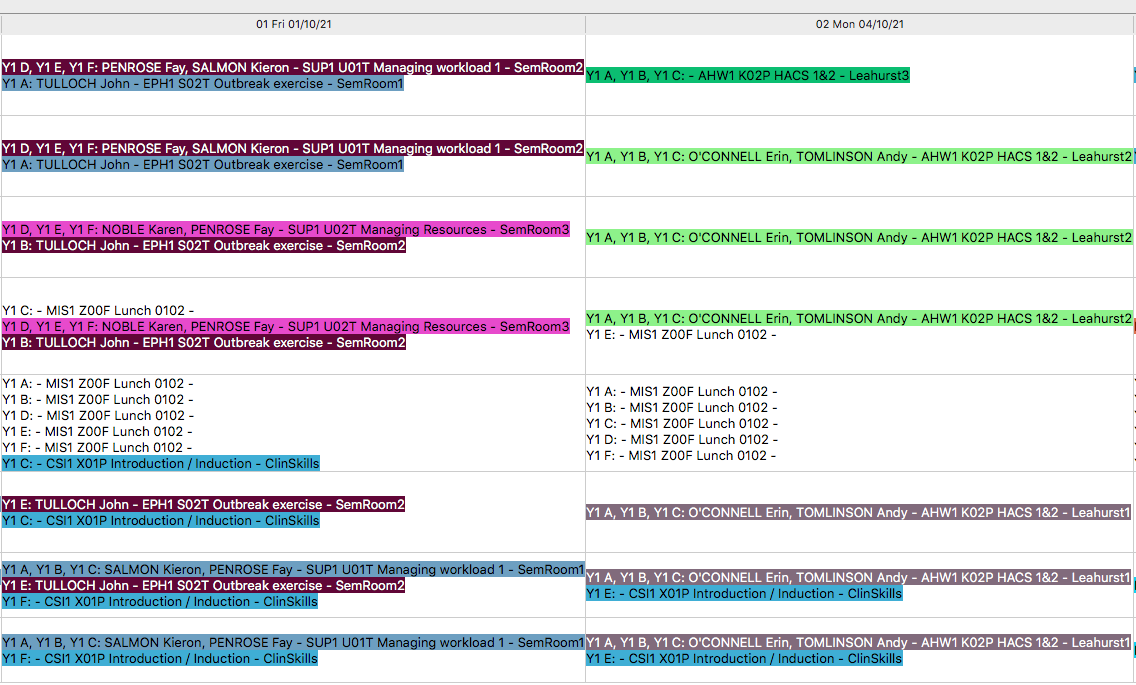Open the SUP1 U01T Managing workload 1 SemRoom2 event
The height and width of the screenshot is (685, 1136).
click(x=290, y=67)
